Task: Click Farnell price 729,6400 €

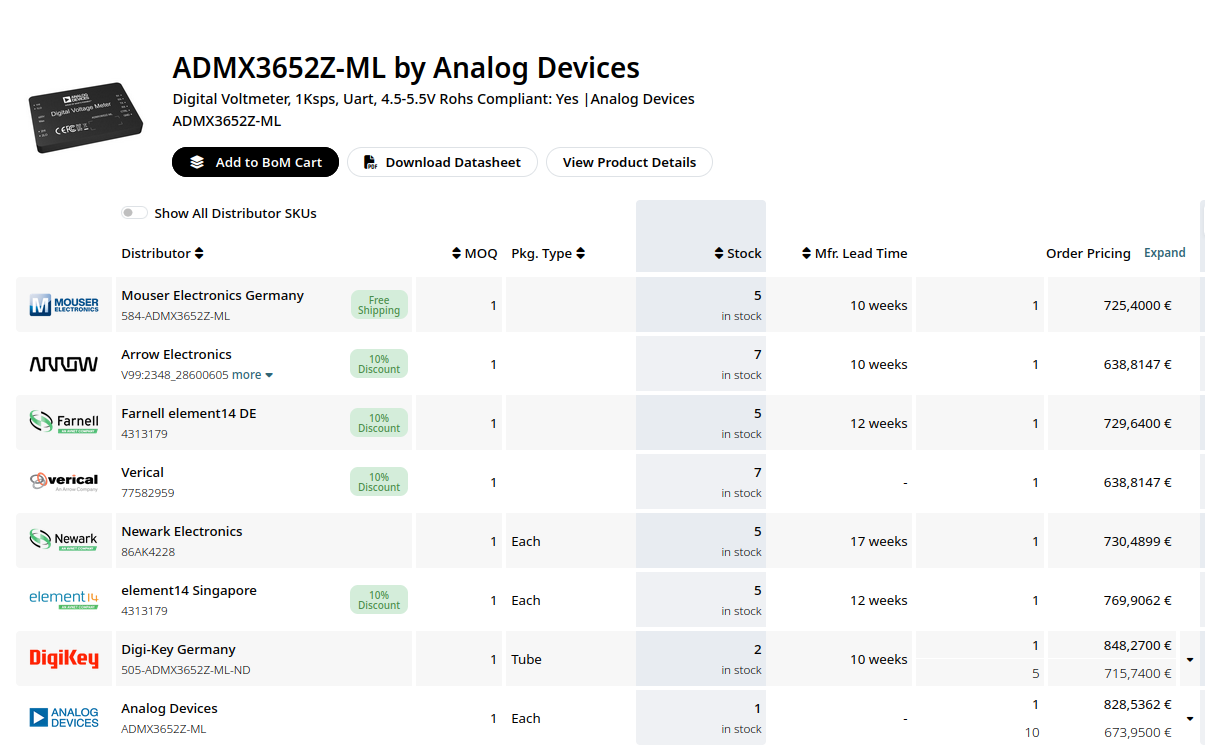Action: [x=1137, y=423]
